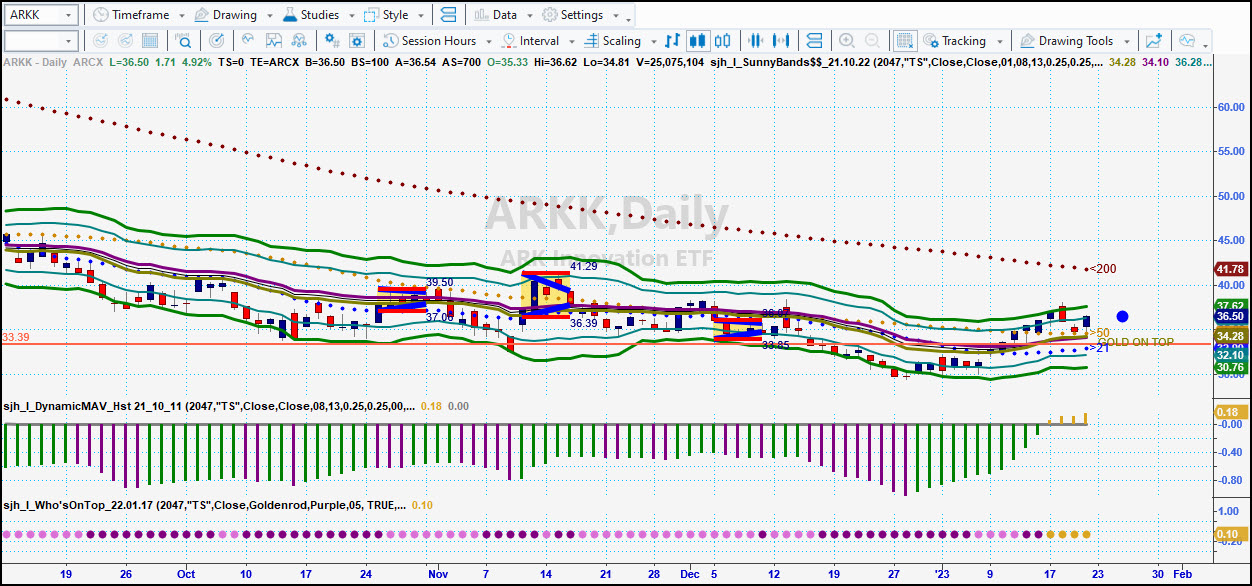The width and height of the screenshot is (1252, 586).
Task: Expand the ARKK symbol dropdown
Action: coord(69,15)
